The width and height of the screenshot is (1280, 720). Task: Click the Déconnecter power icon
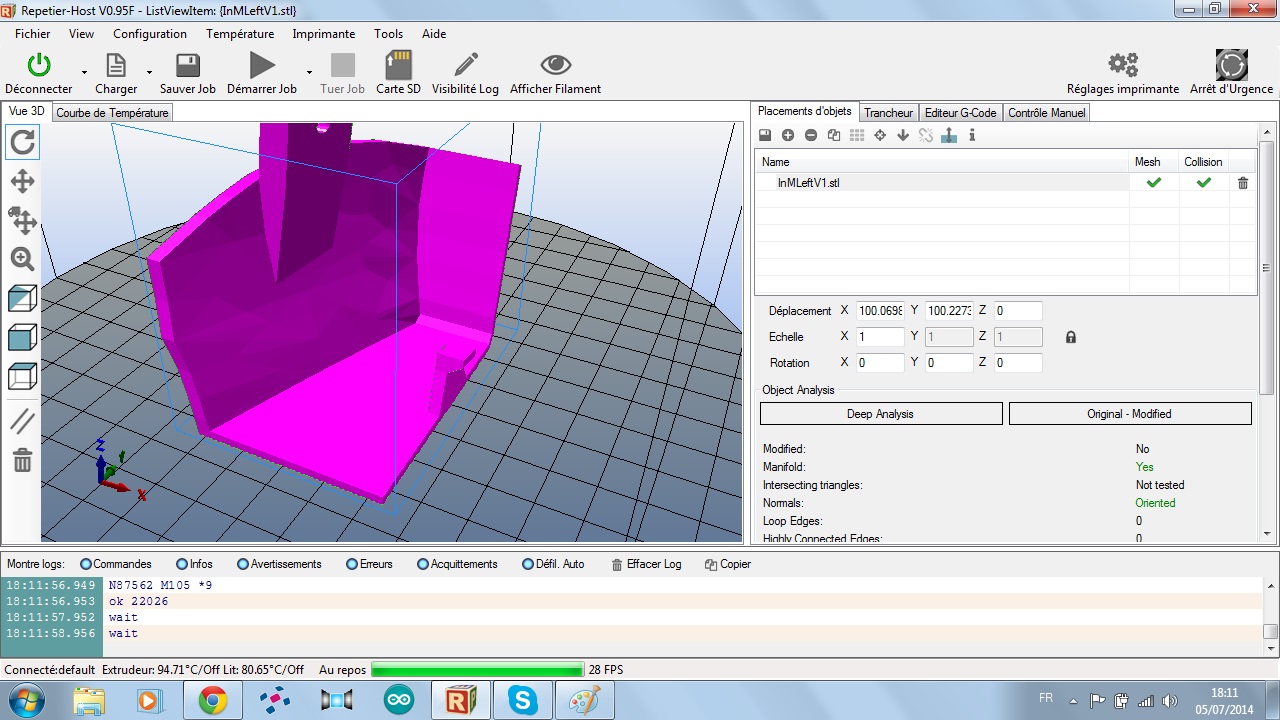click(x=38, y=65)
